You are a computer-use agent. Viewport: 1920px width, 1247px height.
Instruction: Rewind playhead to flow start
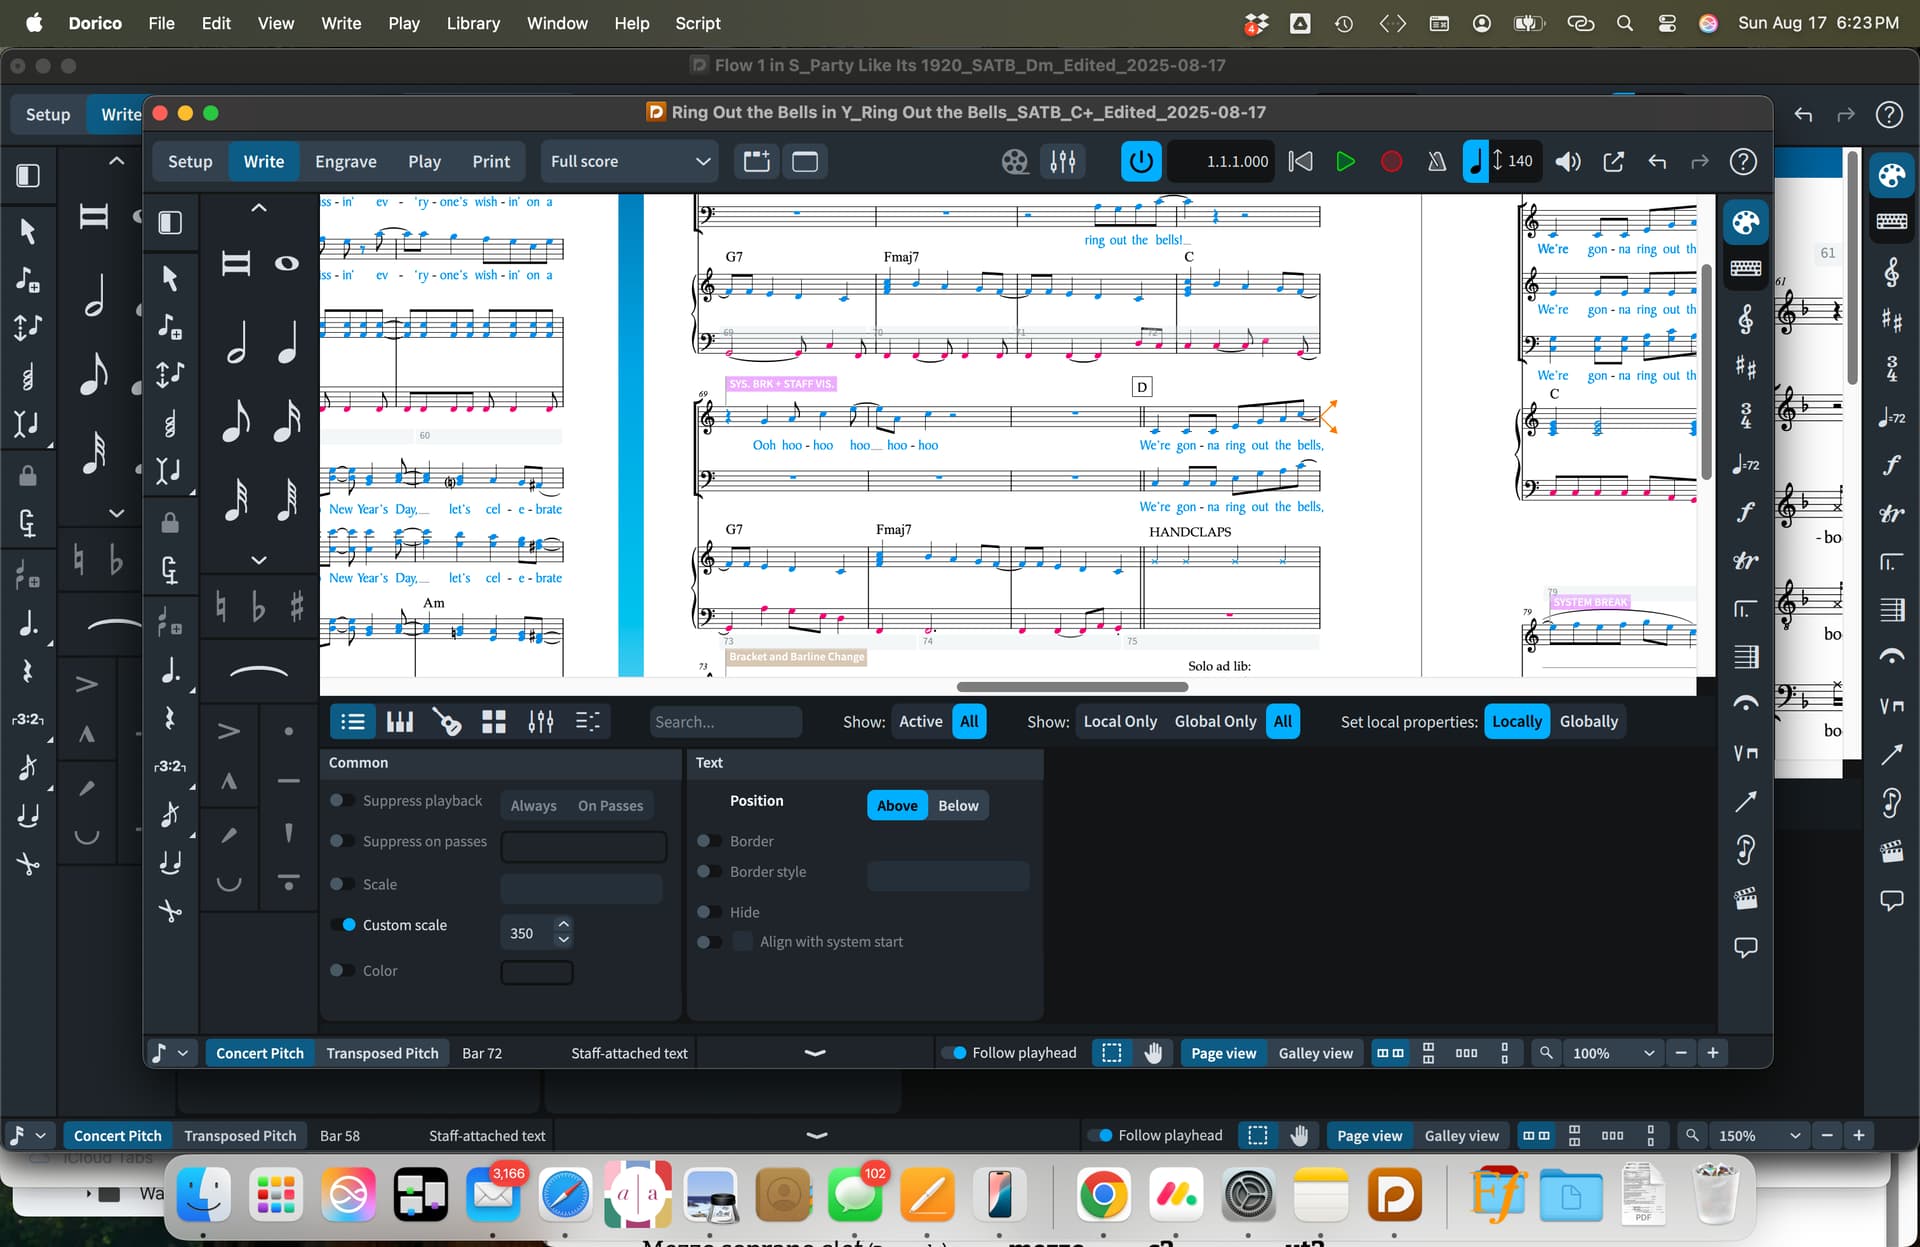pos(1300,161)
